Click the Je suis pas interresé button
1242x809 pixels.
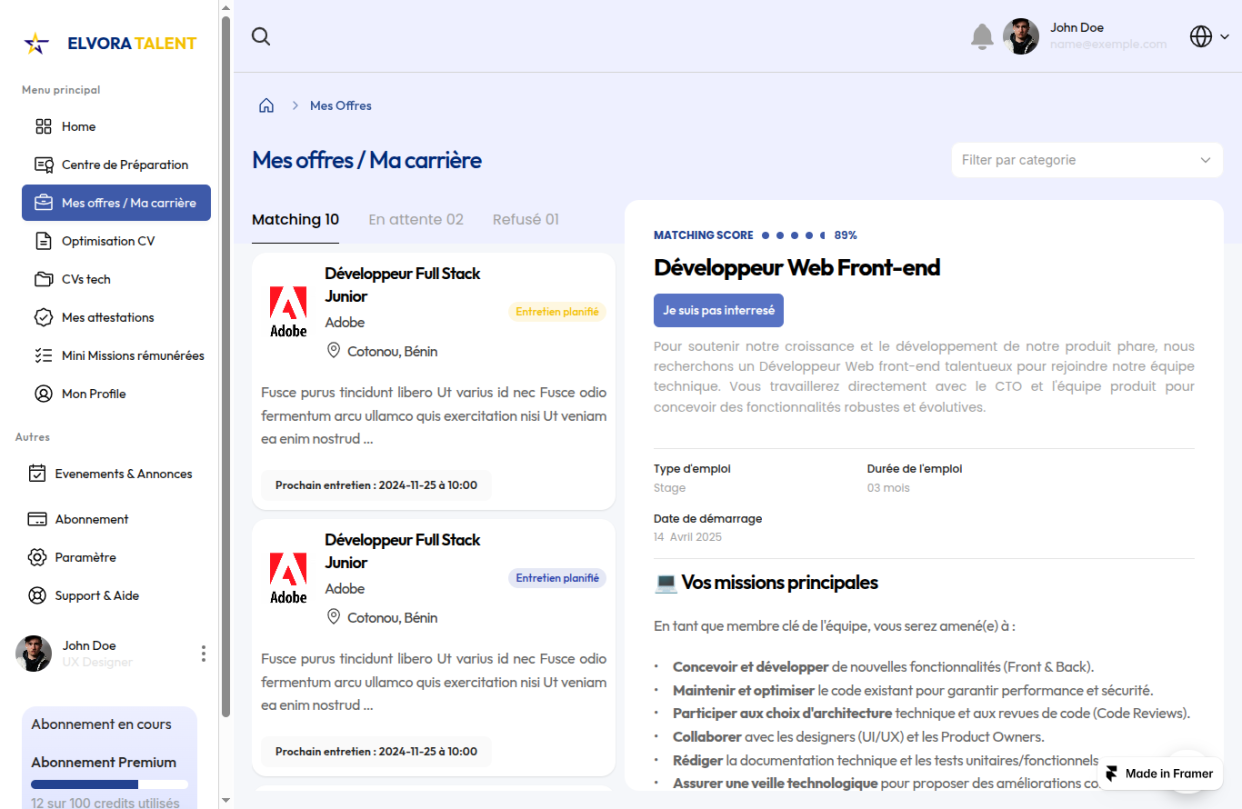tap(718, 311)
